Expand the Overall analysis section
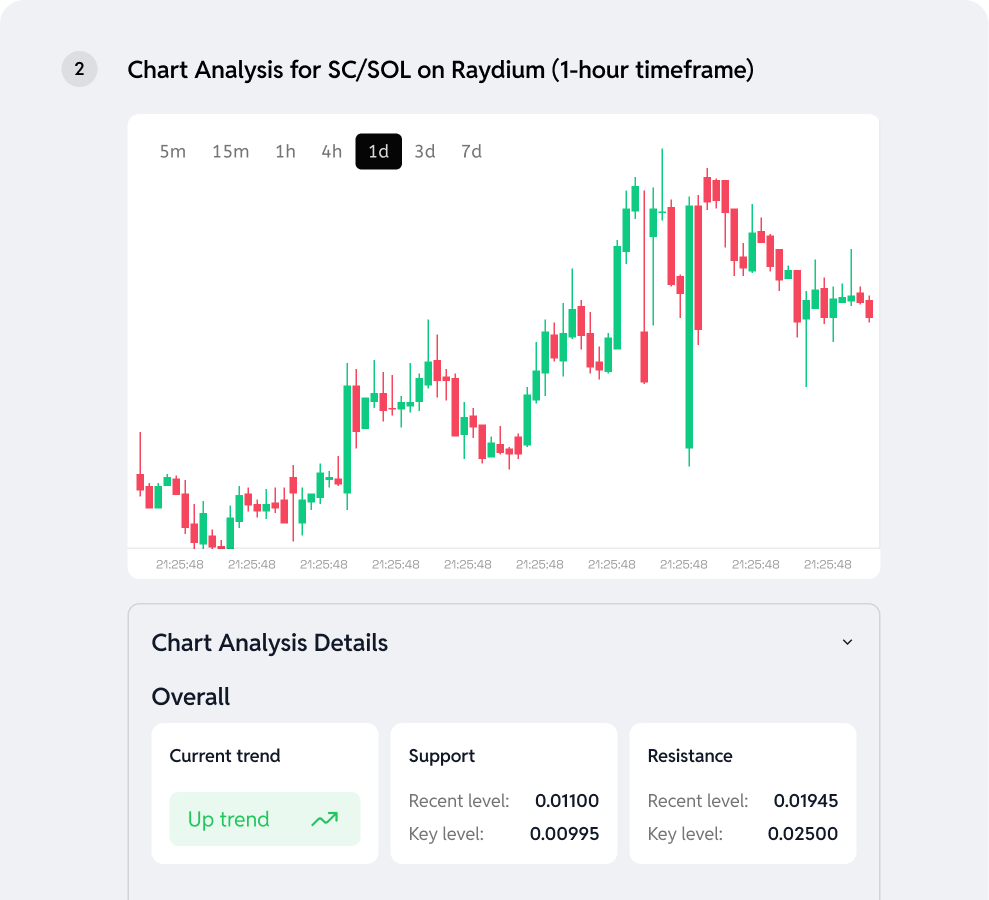The width and height of the screenshot is (989, 900). pyautogui.click(x=190, y=697)
